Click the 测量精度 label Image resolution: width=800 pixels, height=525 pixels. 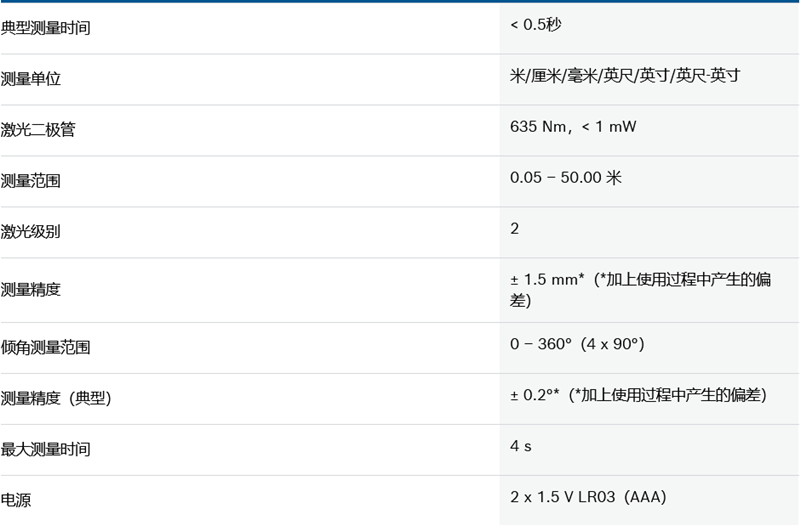(31, 290)
